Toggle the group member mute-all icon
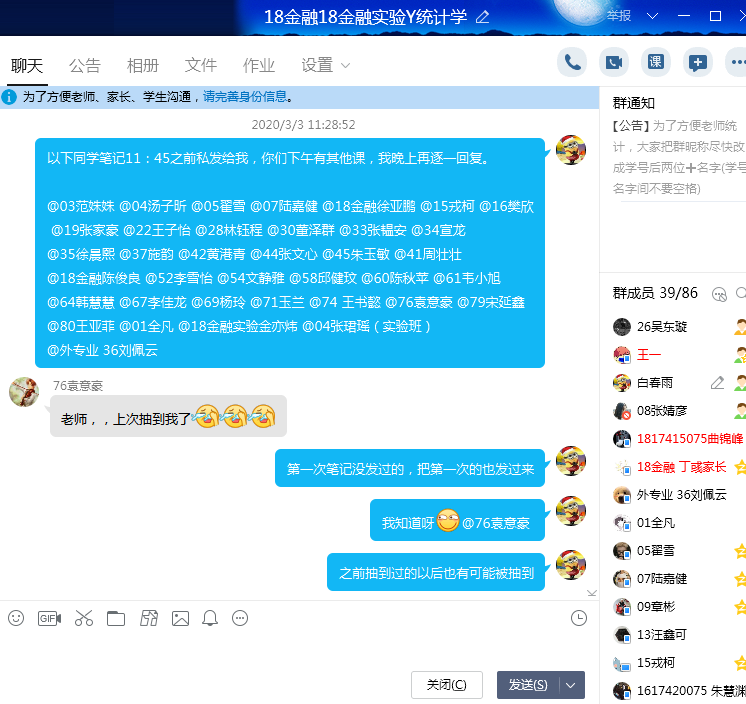 (x=718, y=293)
